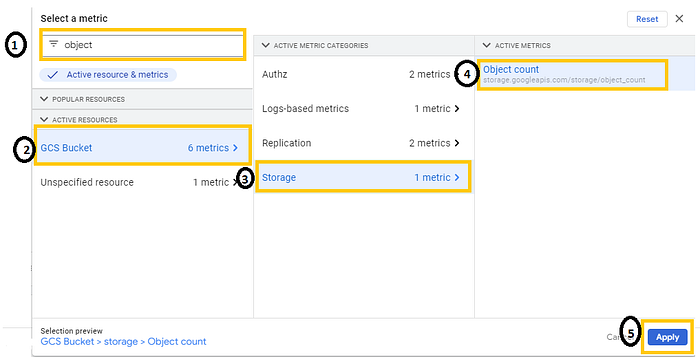This screenshot has width=700, height=361.
Task: Open the GCS Bucket chevron arrow
Action: pyautogui.click(x=235, y=148)
